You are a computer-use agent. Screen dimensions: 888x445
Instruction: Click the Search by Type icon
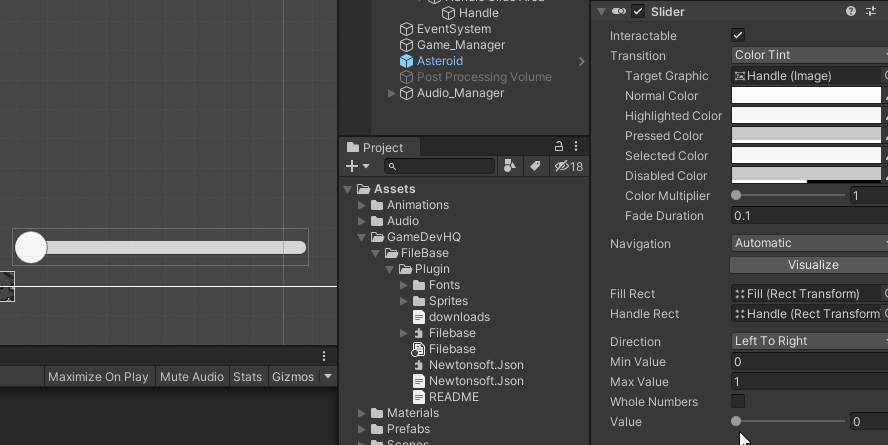(x=510, y=165)
